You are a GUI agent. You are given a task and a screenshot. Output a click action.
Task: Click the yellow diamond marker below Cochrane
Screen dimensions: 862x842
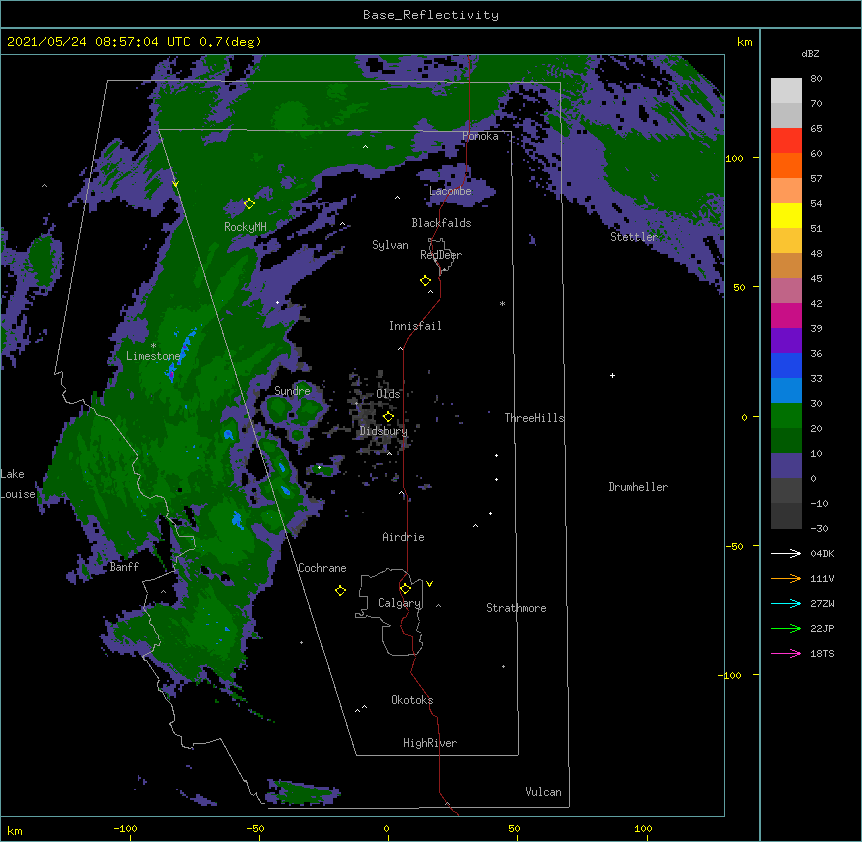340,591
